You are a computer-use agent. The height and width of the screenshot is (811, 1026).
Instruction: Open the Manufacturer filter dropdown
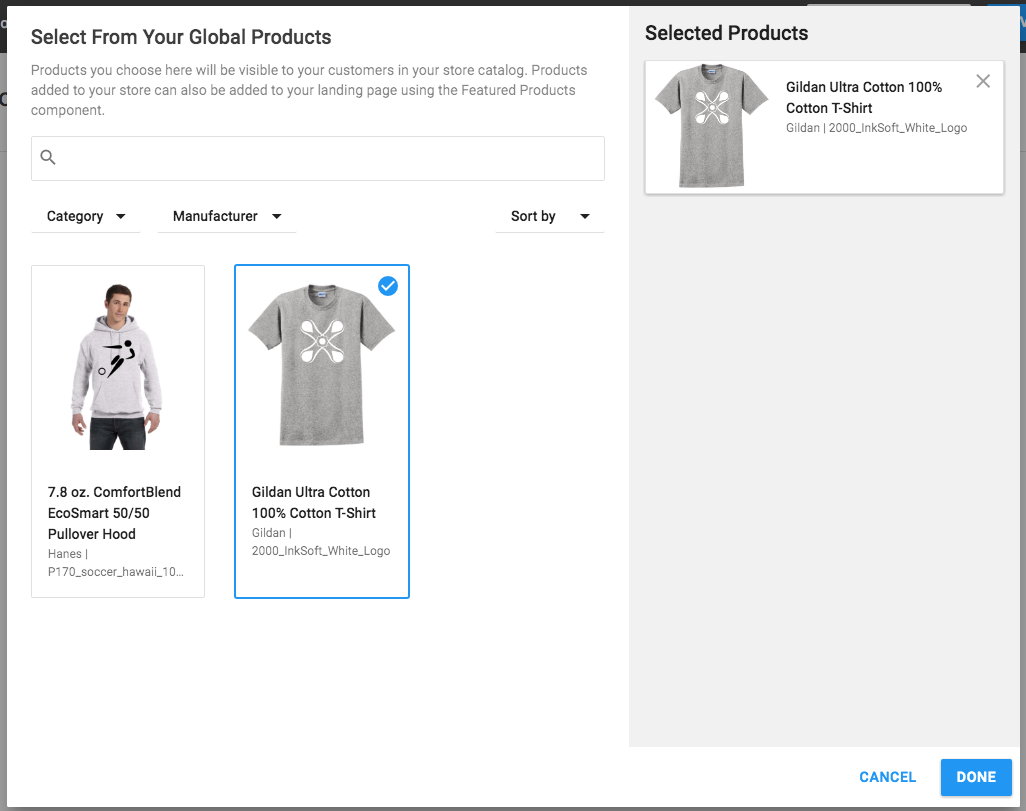[x=226, y=216]
